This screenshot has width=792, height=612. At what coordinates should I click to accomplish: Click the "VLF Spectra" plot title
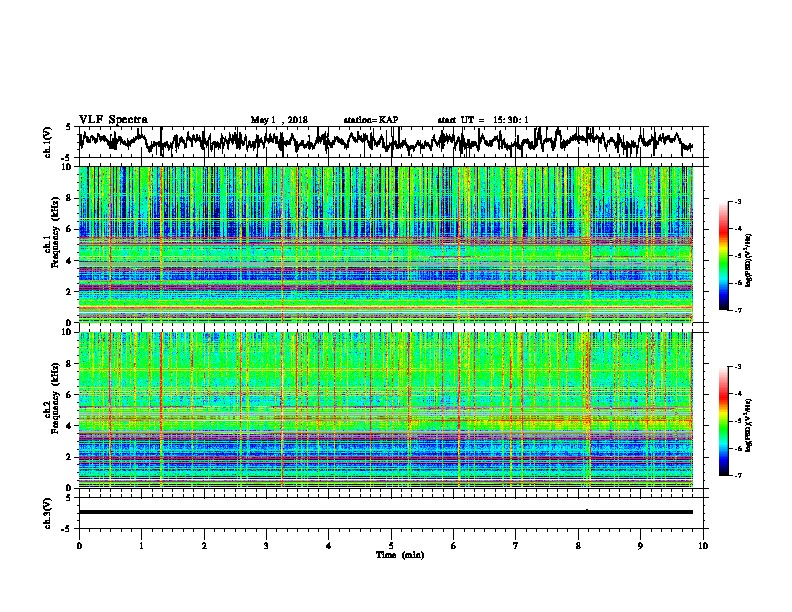pos(113,120)
